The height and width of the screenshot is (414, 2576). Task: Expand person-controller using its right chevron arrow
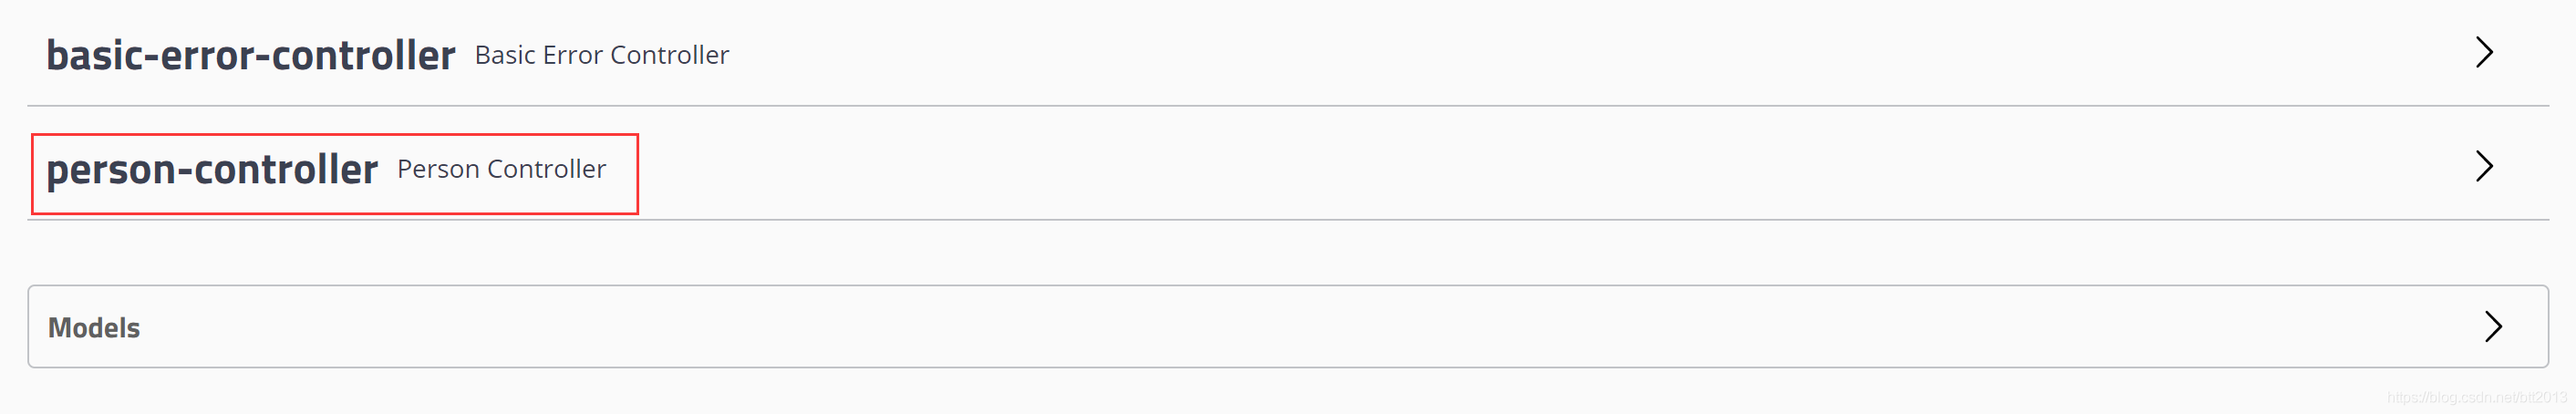[x=2484, y=166]
